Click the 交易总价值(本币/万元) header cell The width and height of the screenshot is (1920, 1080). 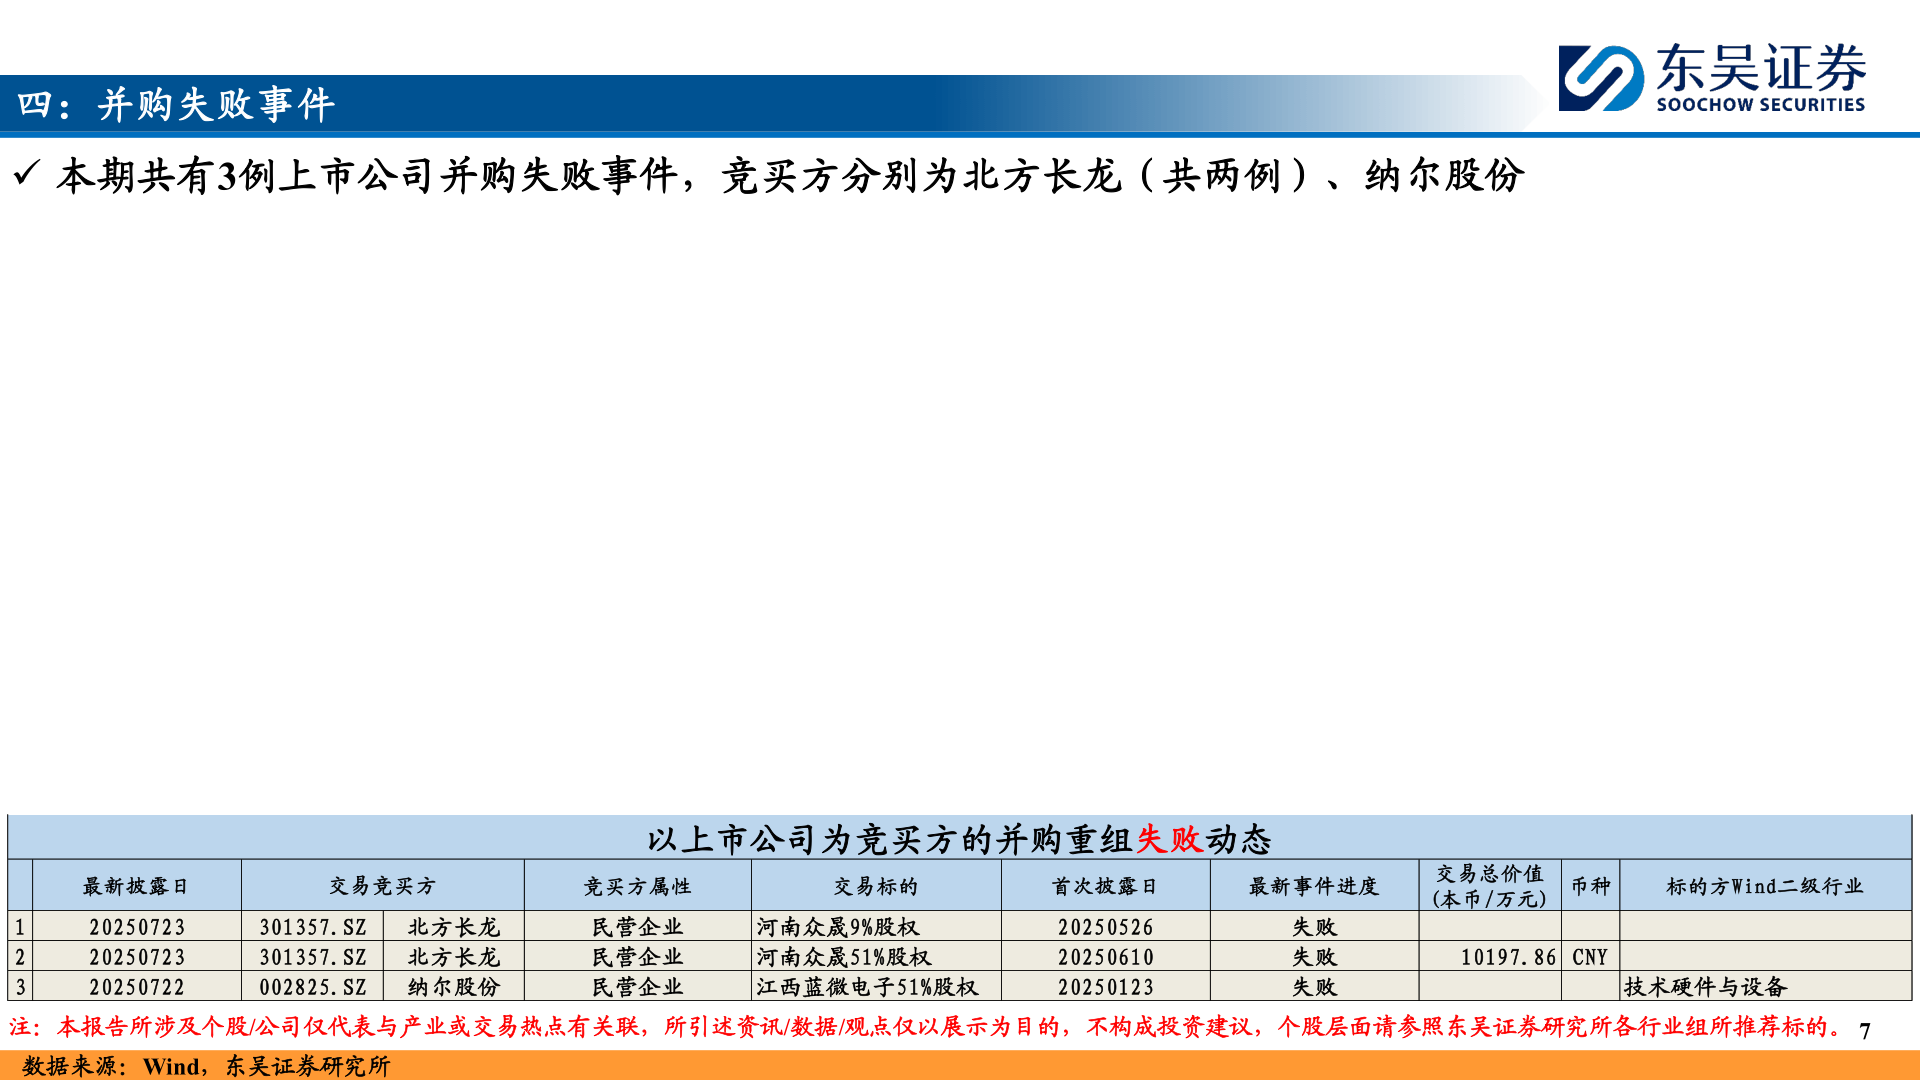pyautogui.click(x=1491, y=884)
